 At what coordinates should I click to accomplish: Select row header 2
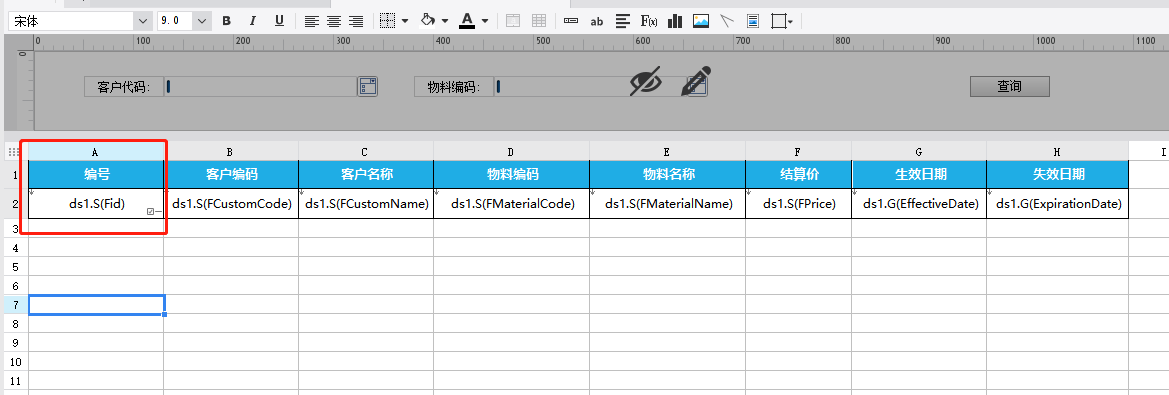click(x=16, y=203)
